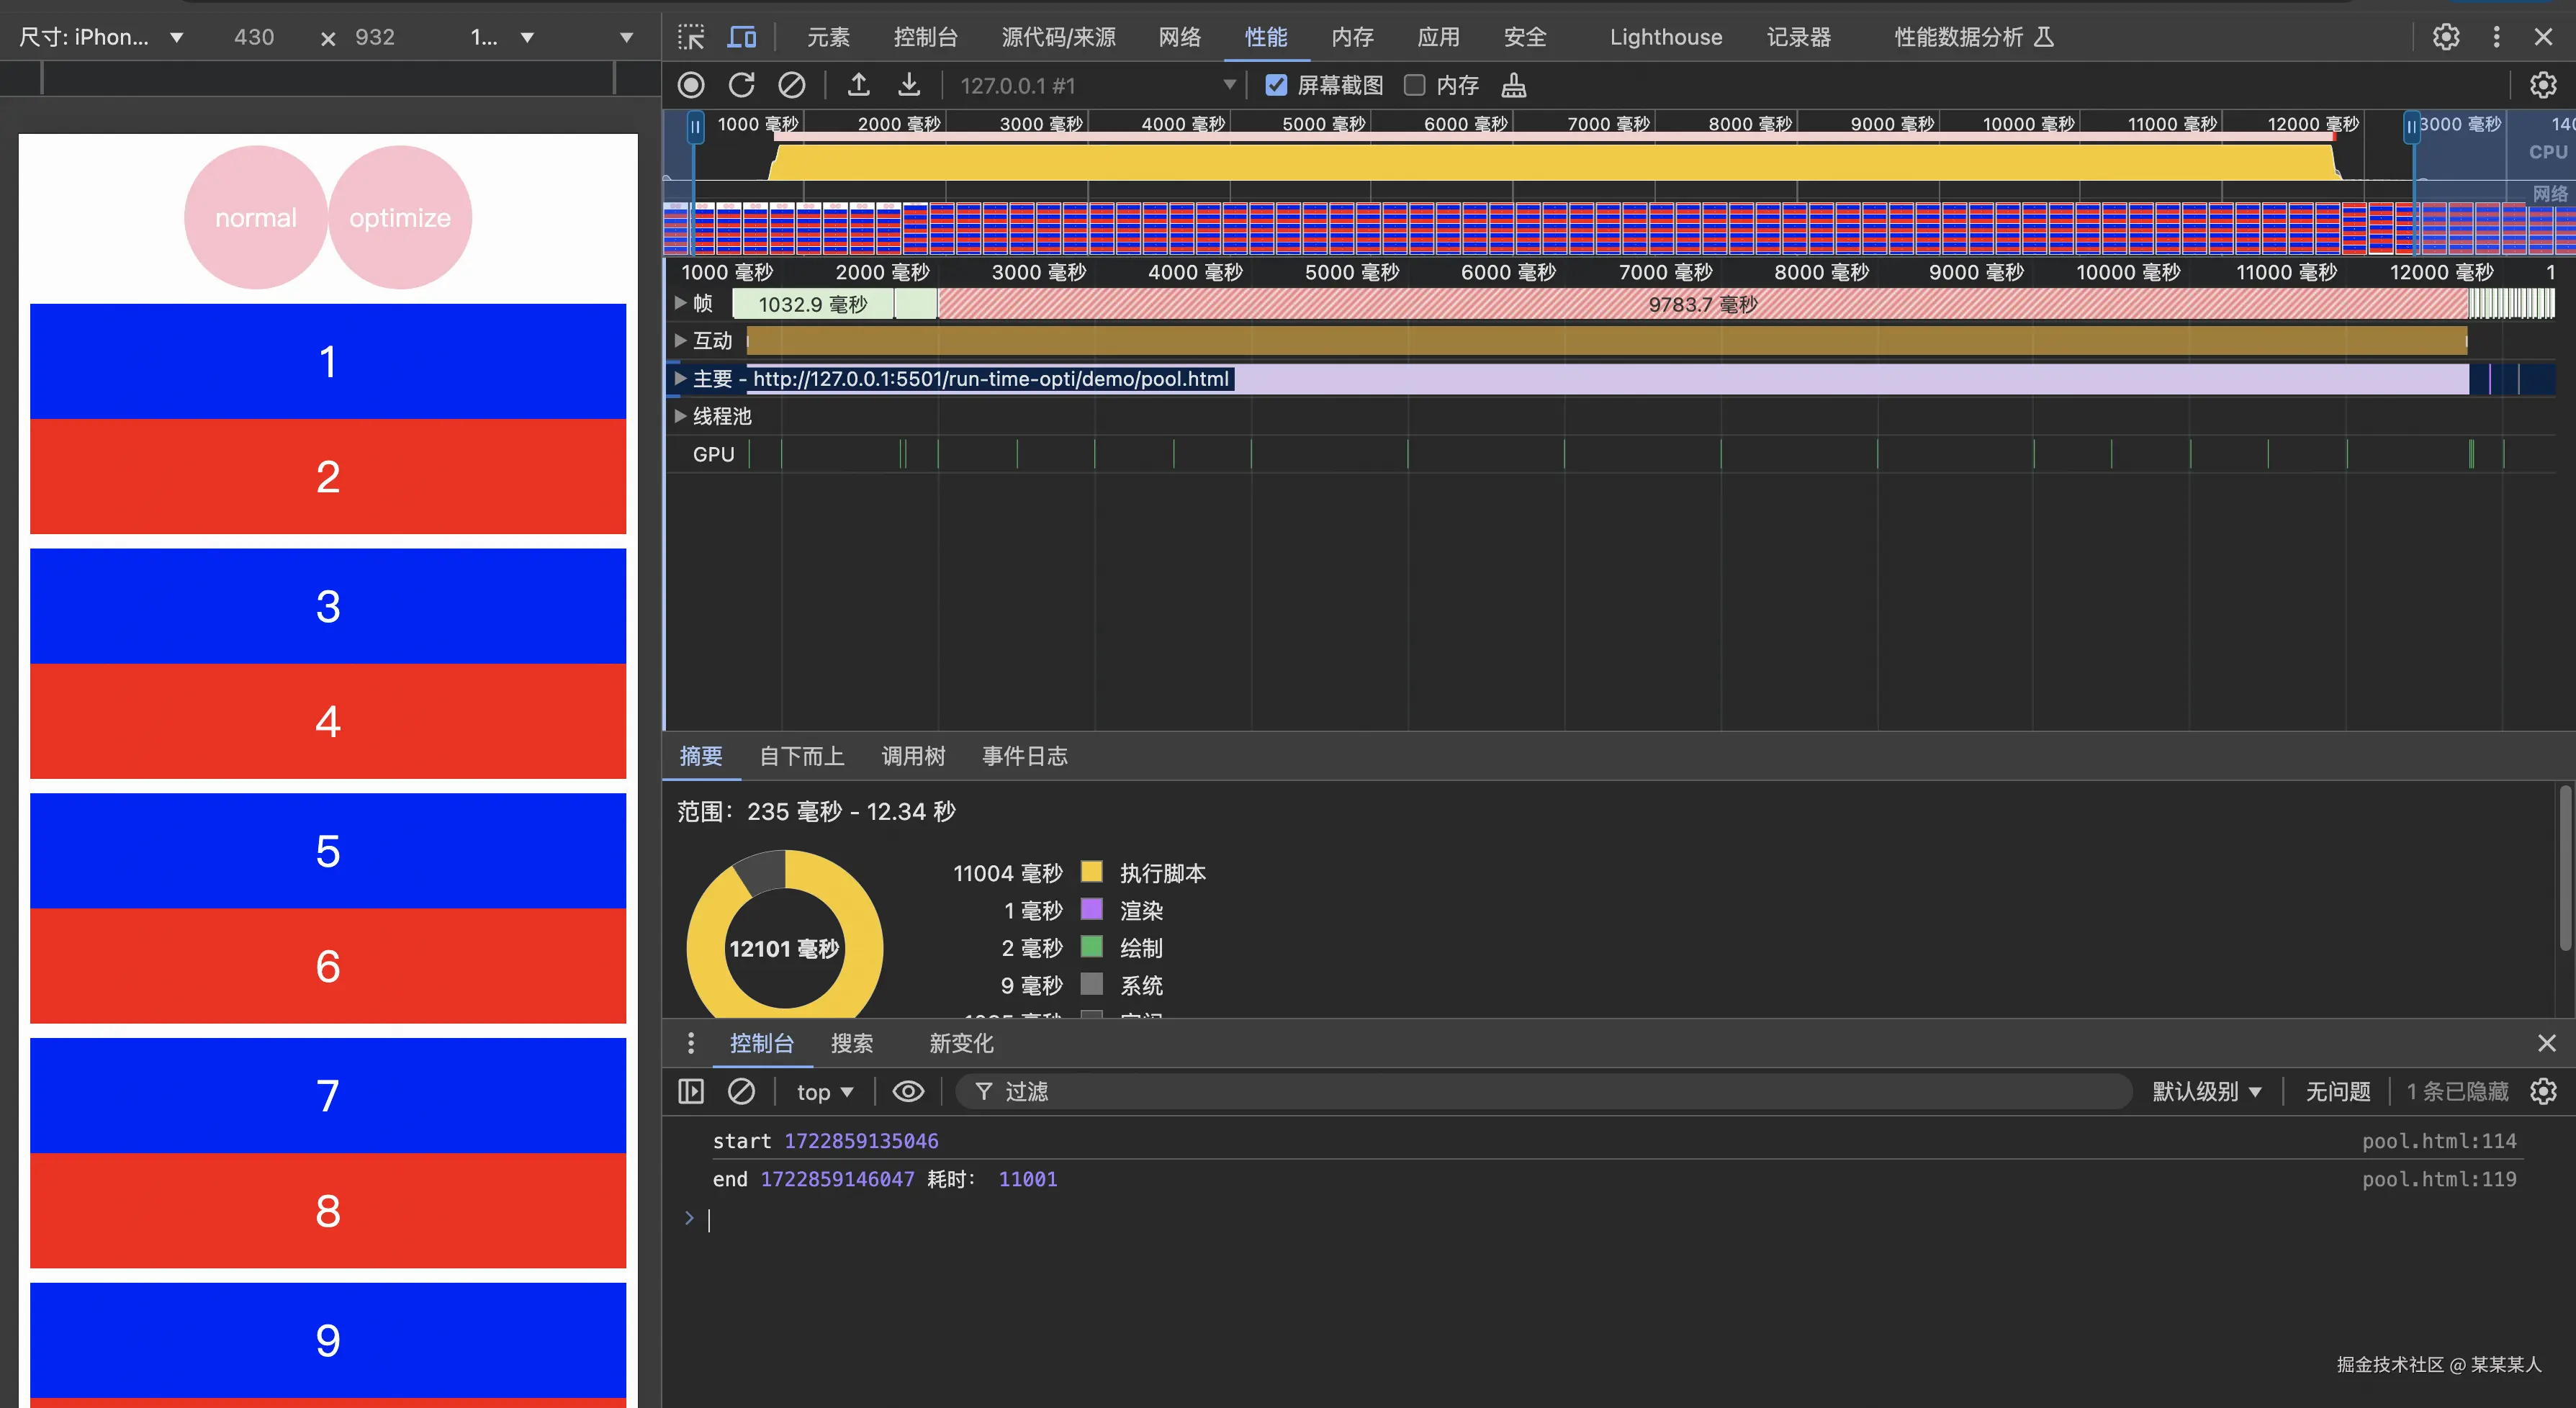Click the collect garbage broom icon
Screen dimensions: 2576x1408
[x=1513, y=85]
